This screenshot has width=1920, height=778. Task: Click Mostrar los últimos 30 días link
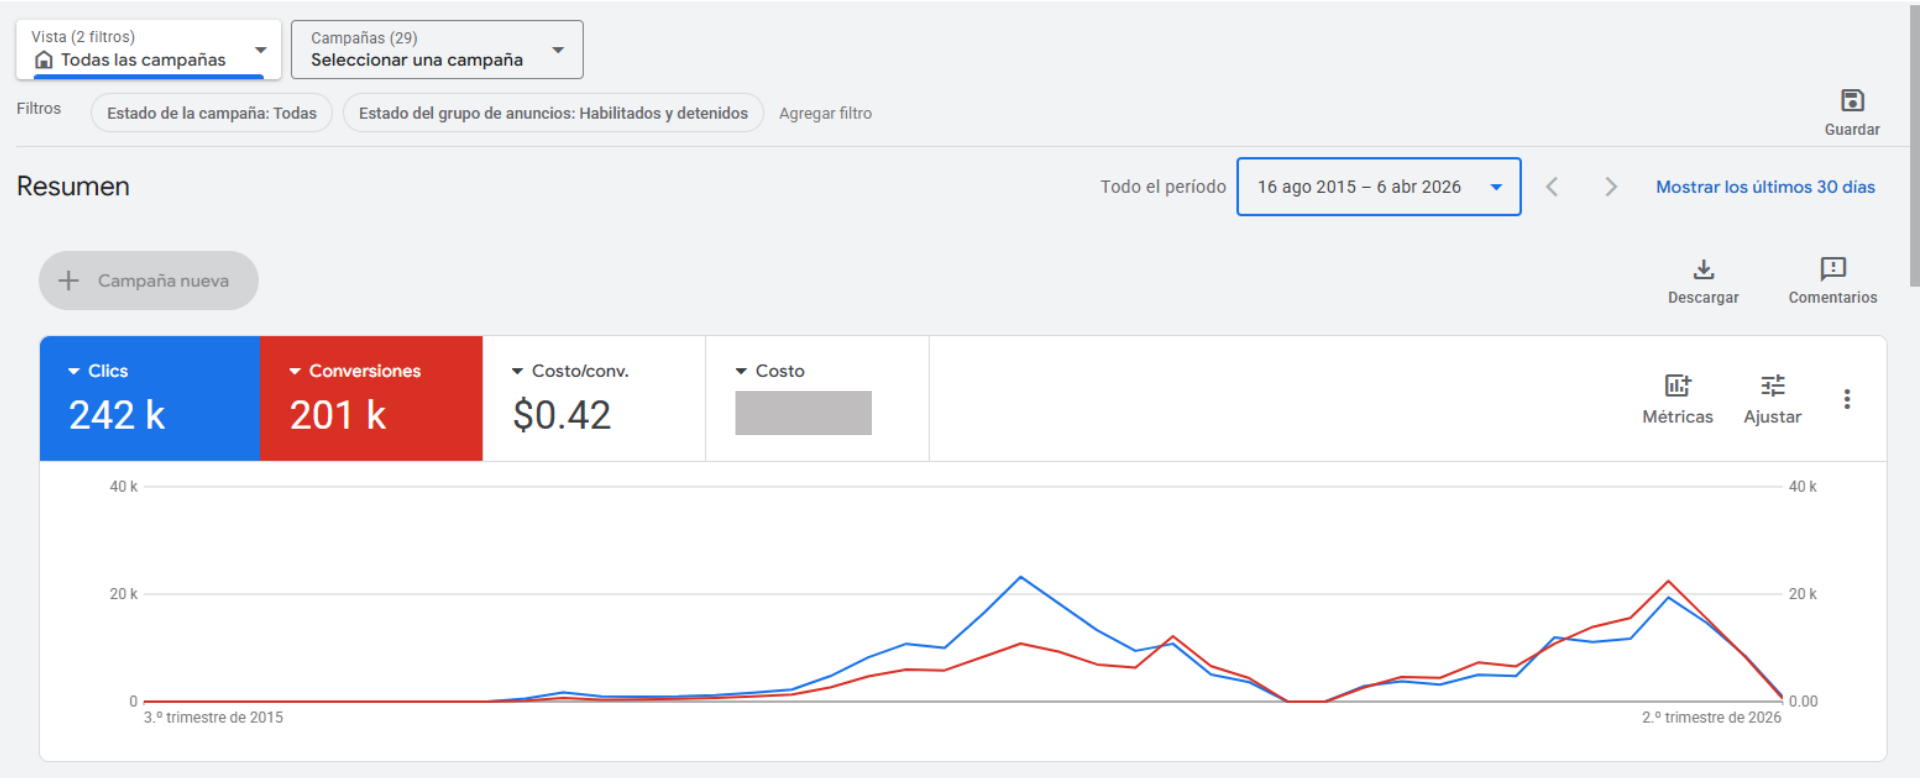[x=1765, y=187]
